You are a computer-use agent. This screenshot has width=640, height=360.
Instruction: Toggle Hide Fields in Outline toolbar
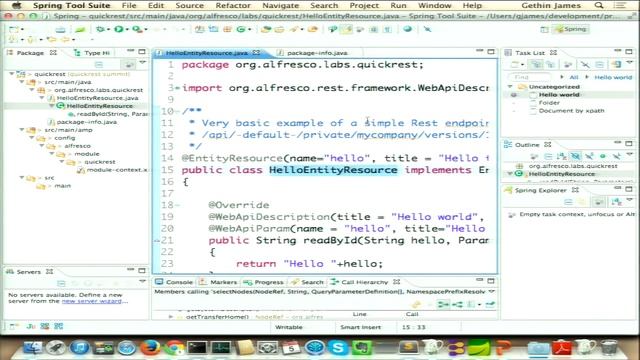[x=576, y=156]
